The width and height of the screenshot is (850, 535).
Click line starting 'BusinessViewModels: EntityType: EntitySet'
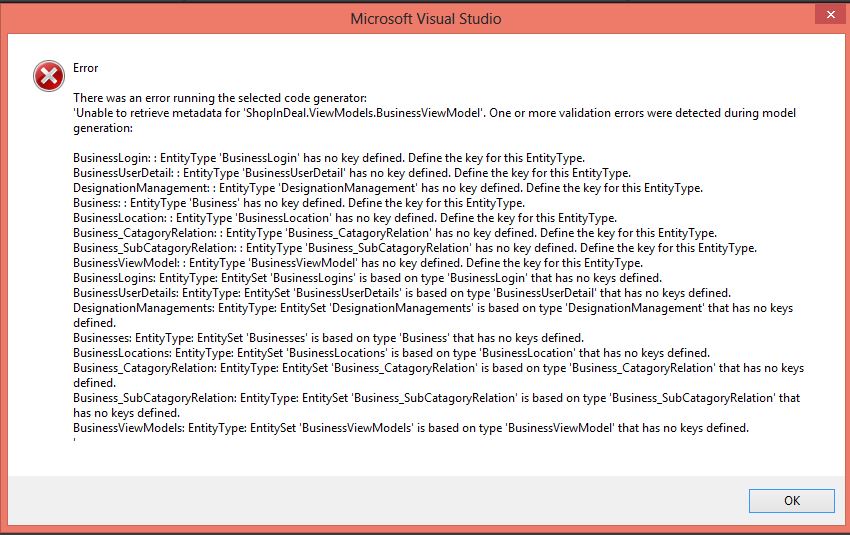[411, 428]
